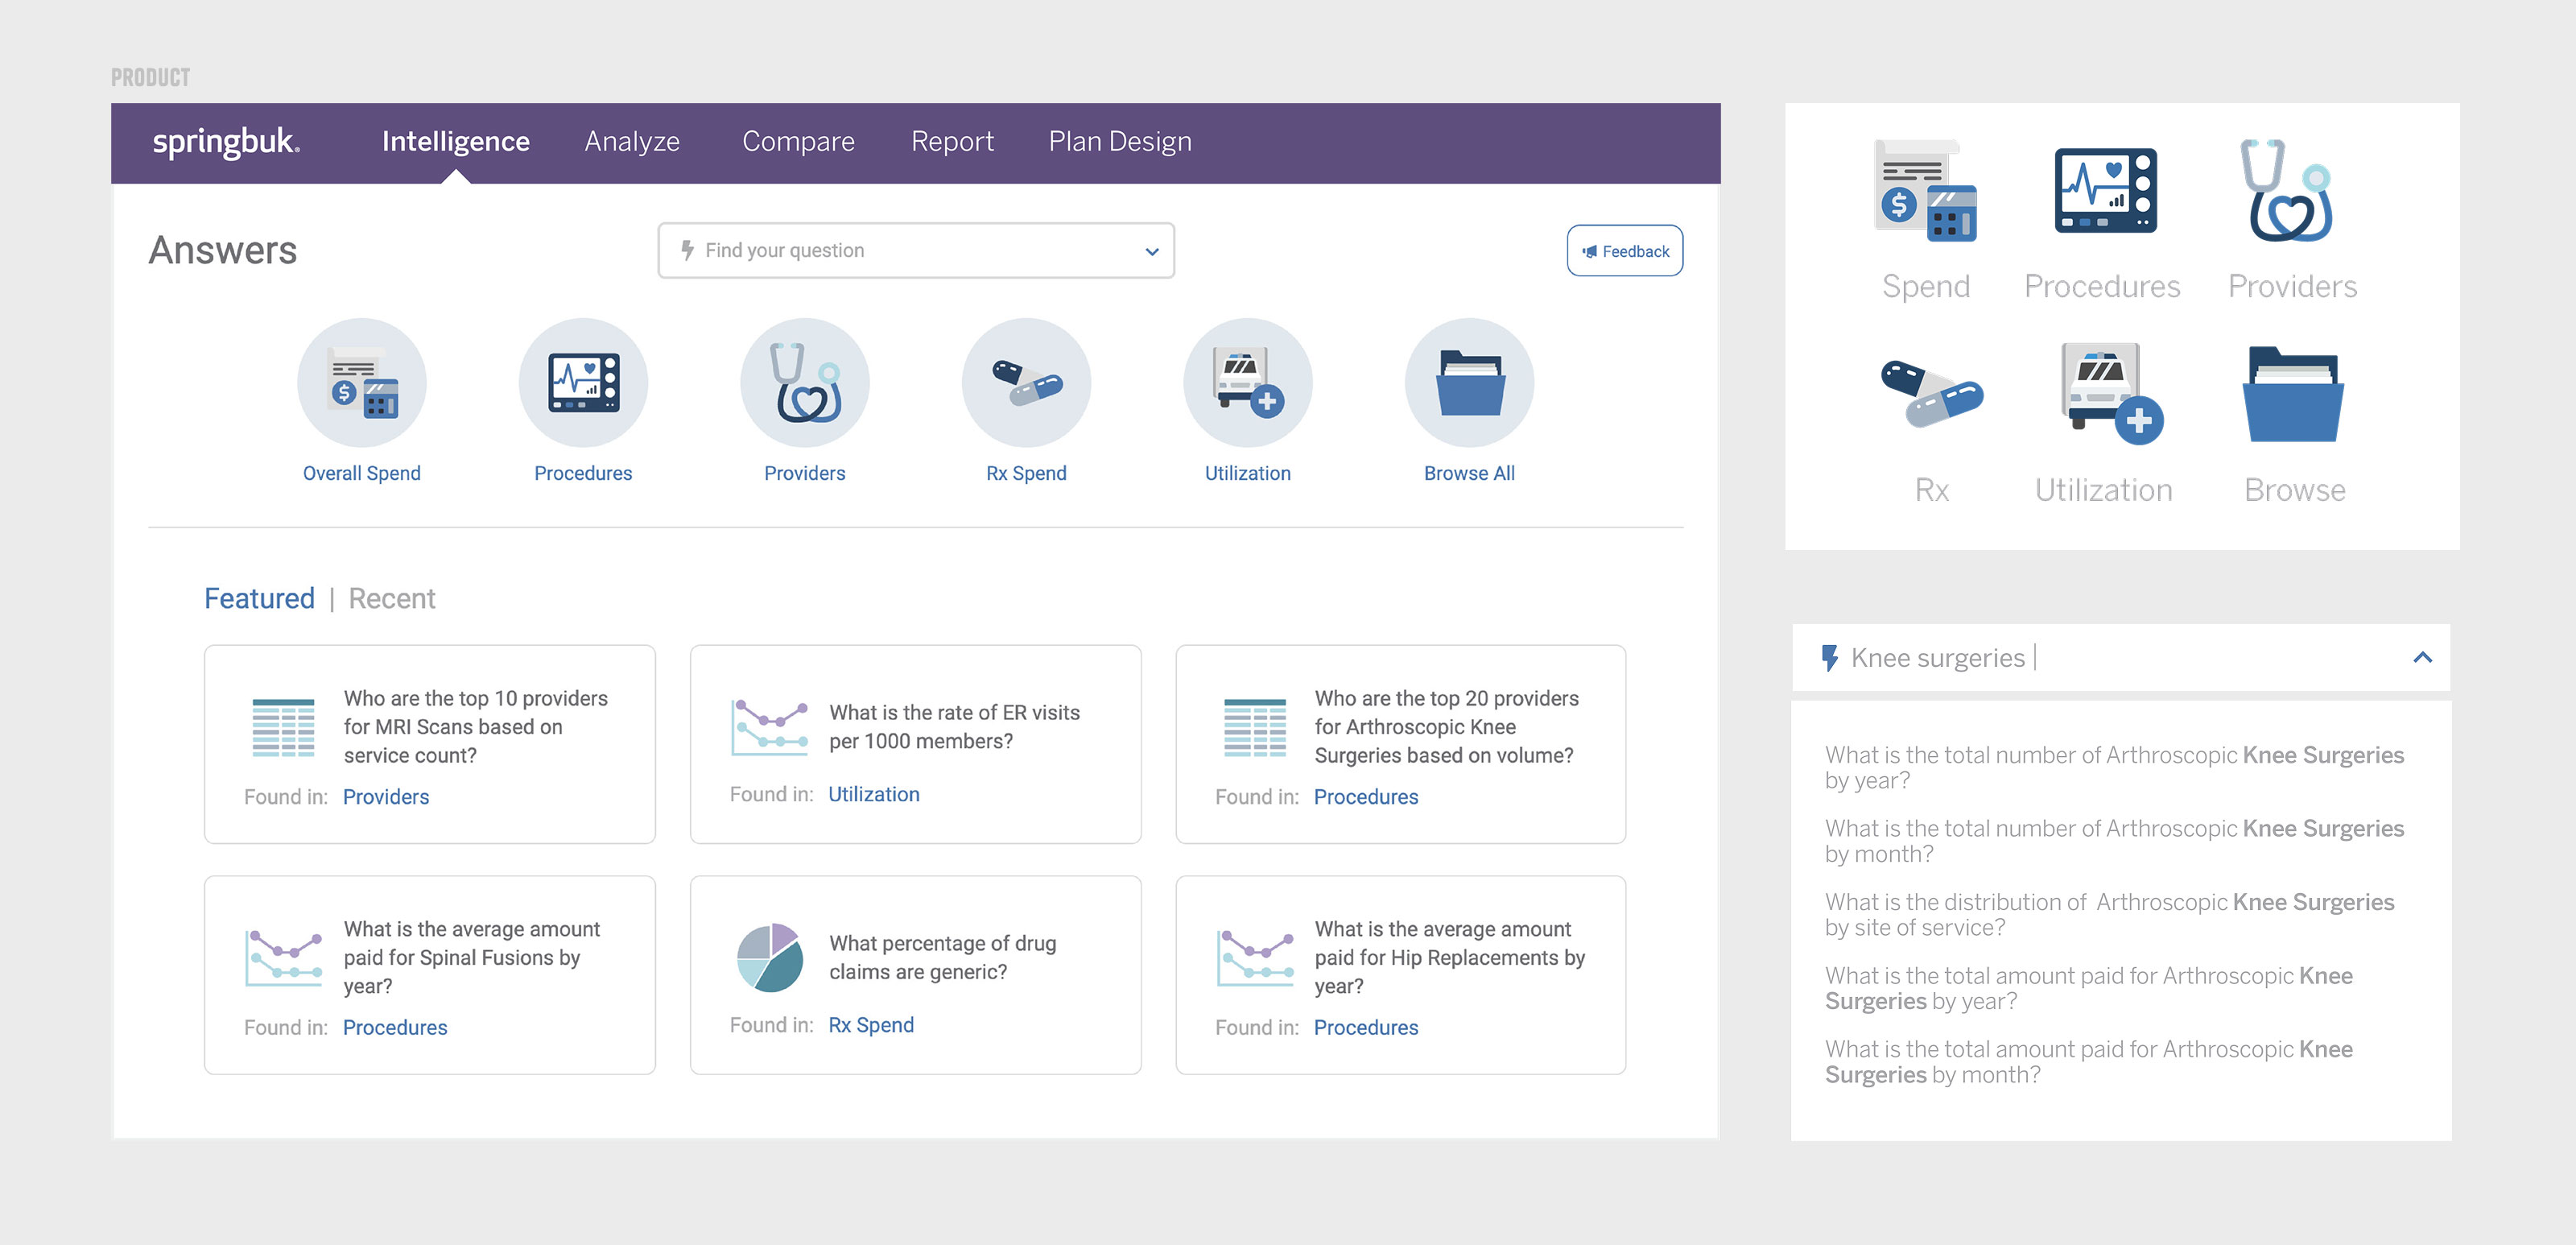
Task: Open question about rate of ER visits
Action: point(955,727)
